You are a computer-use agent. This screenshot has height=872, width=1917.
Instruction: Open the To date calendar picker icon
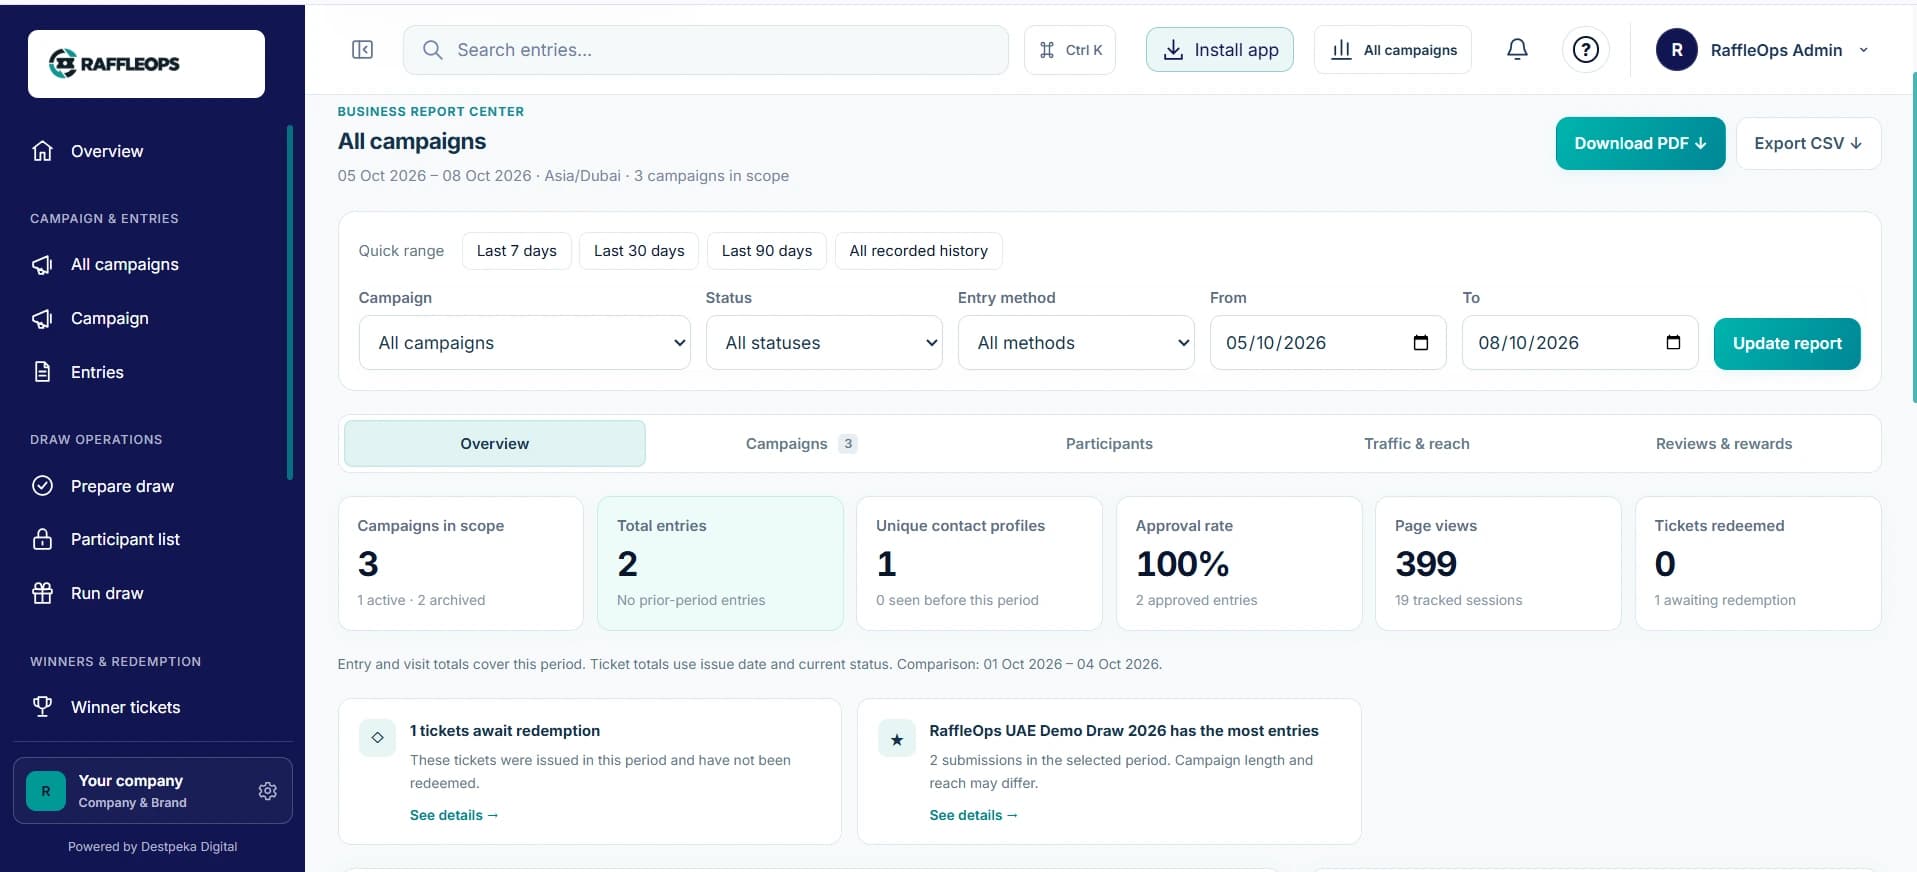(1673, 343)
